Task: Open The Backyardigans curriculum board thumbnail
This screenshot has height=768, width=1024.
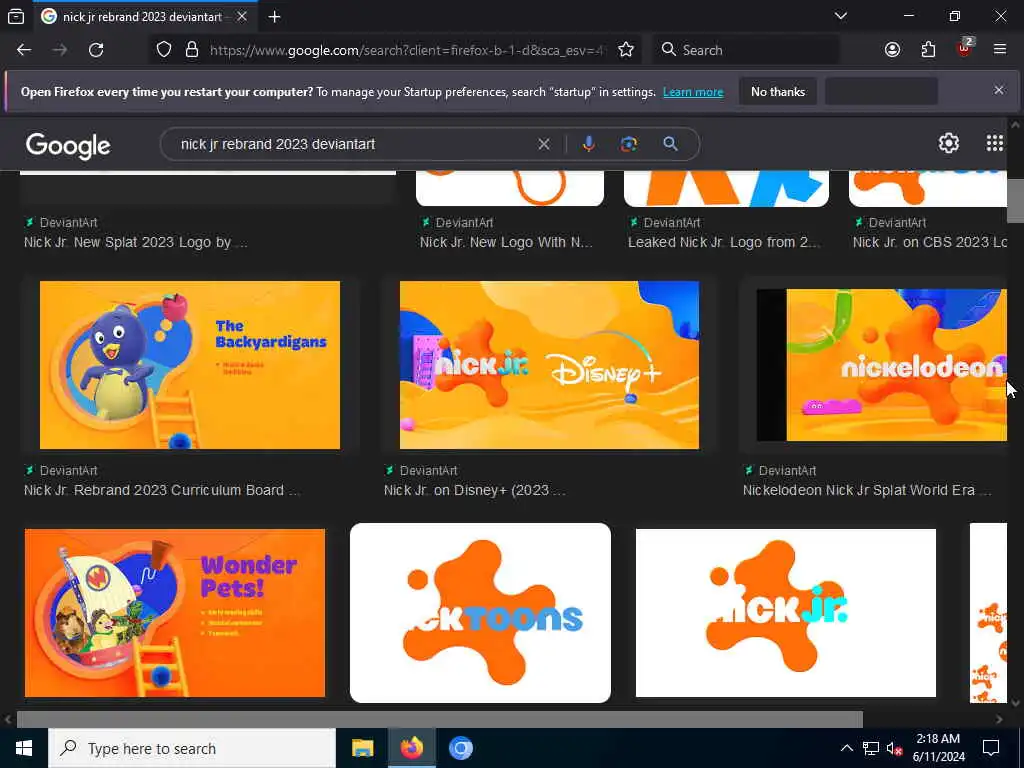Action: coord(189,365)
